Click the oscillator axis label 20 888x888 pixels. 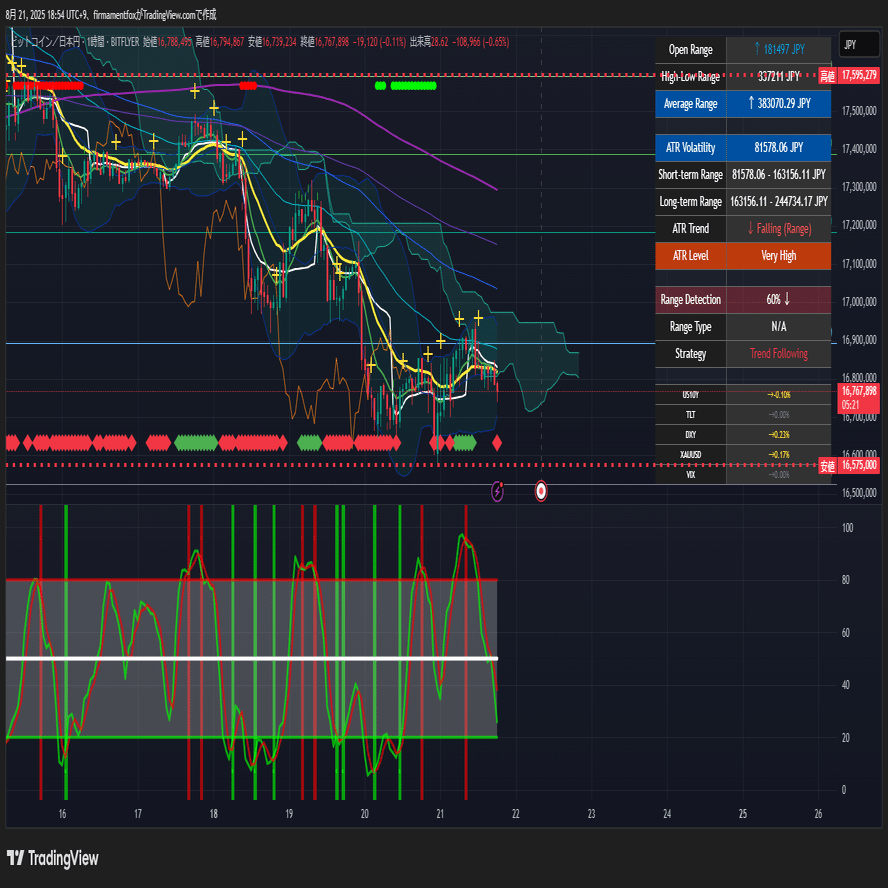846,738
